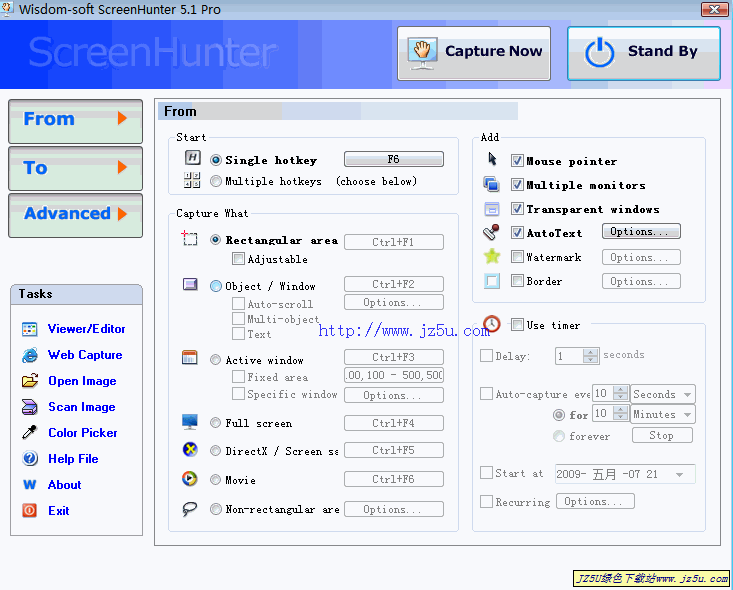Select Object / Window capture option
733x590 pixels.
click(216, 286)
